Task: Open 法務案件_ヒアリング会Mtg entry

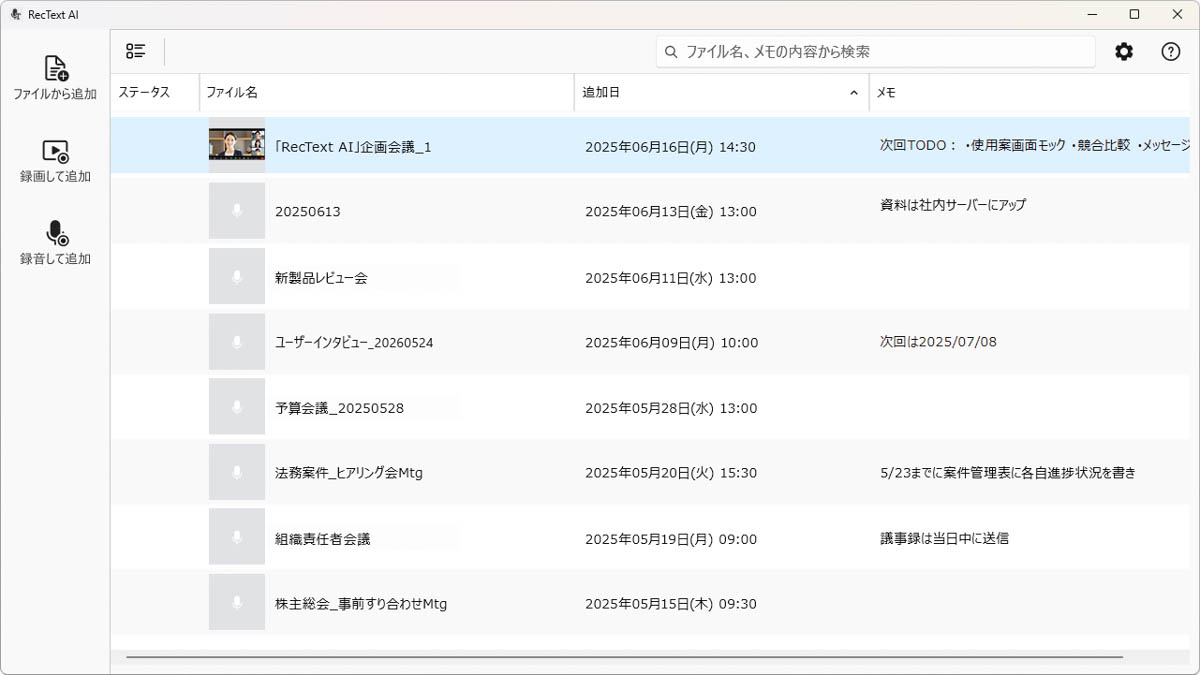Action: [x=349, y=473]
